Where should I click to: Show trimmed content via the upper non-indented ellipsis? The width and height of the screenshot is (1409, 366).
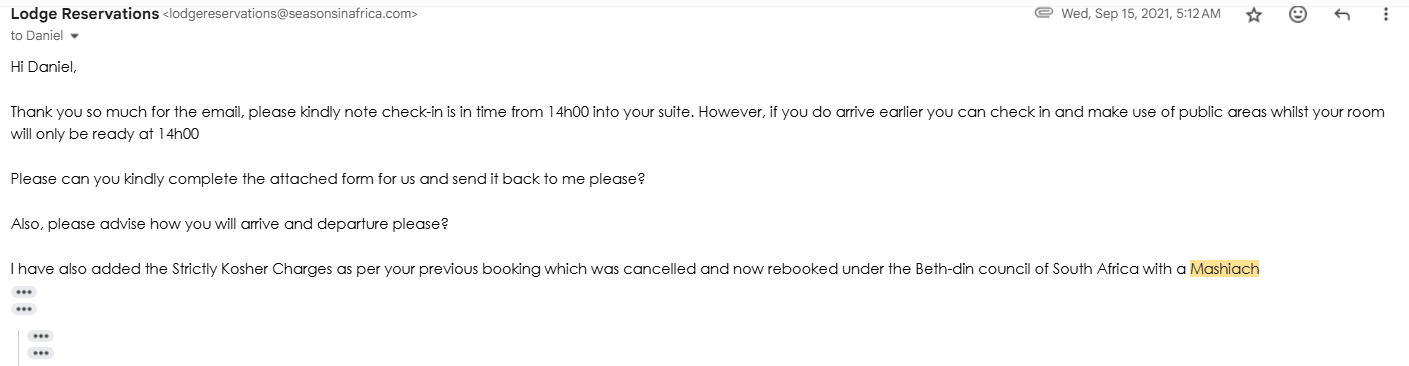[24, 292]
